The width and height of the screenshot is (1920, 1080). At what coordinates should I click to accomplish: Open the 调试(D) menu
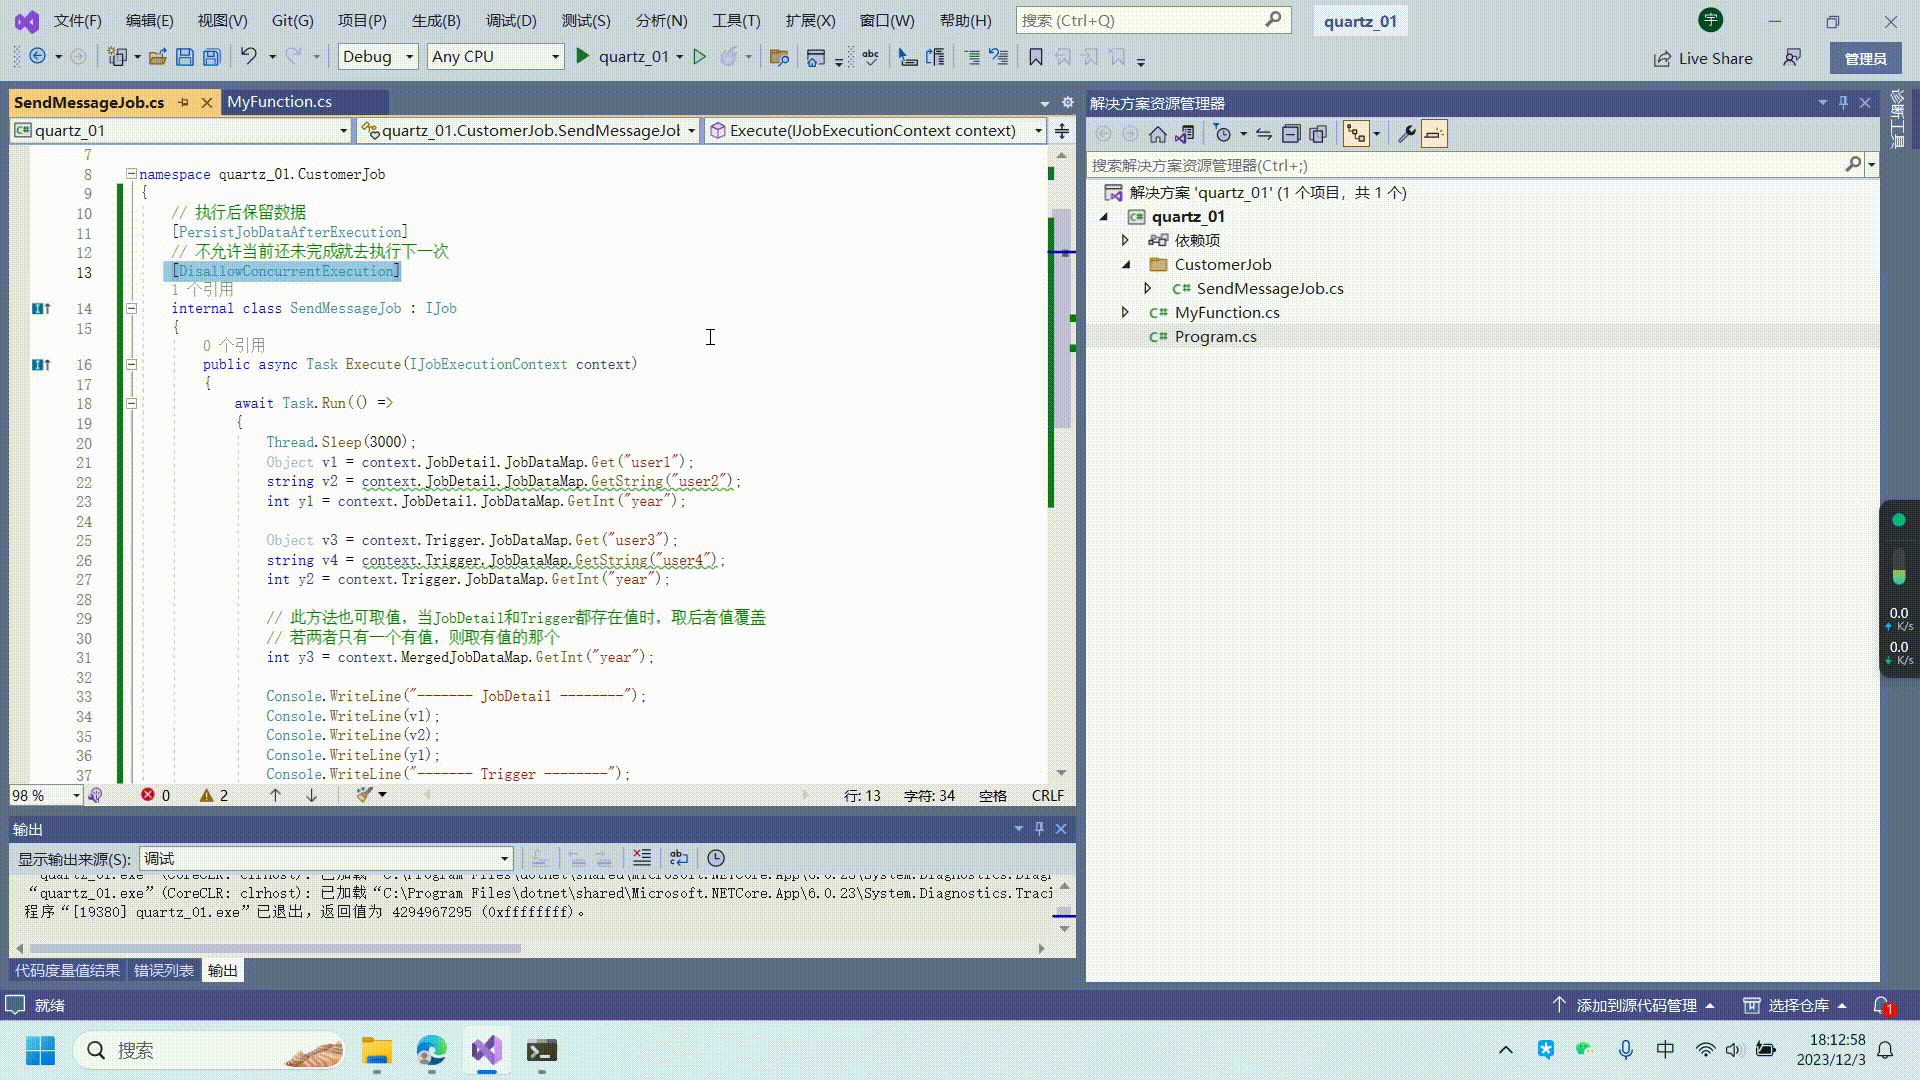pyautogui.click(x=511, y=20)
